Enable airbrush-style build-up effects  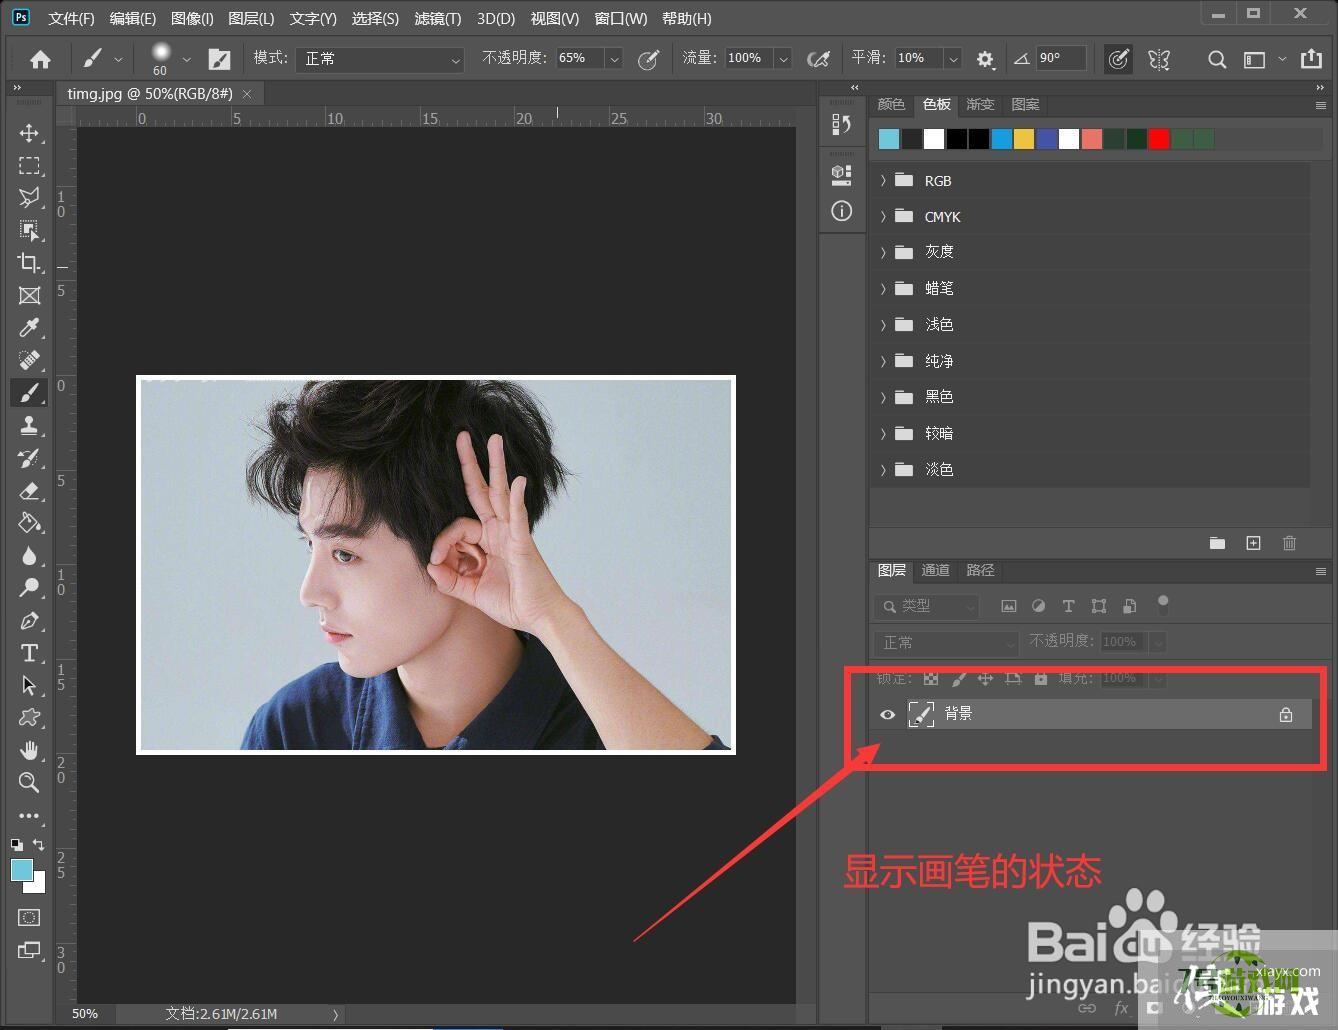(x=818, y=59)
